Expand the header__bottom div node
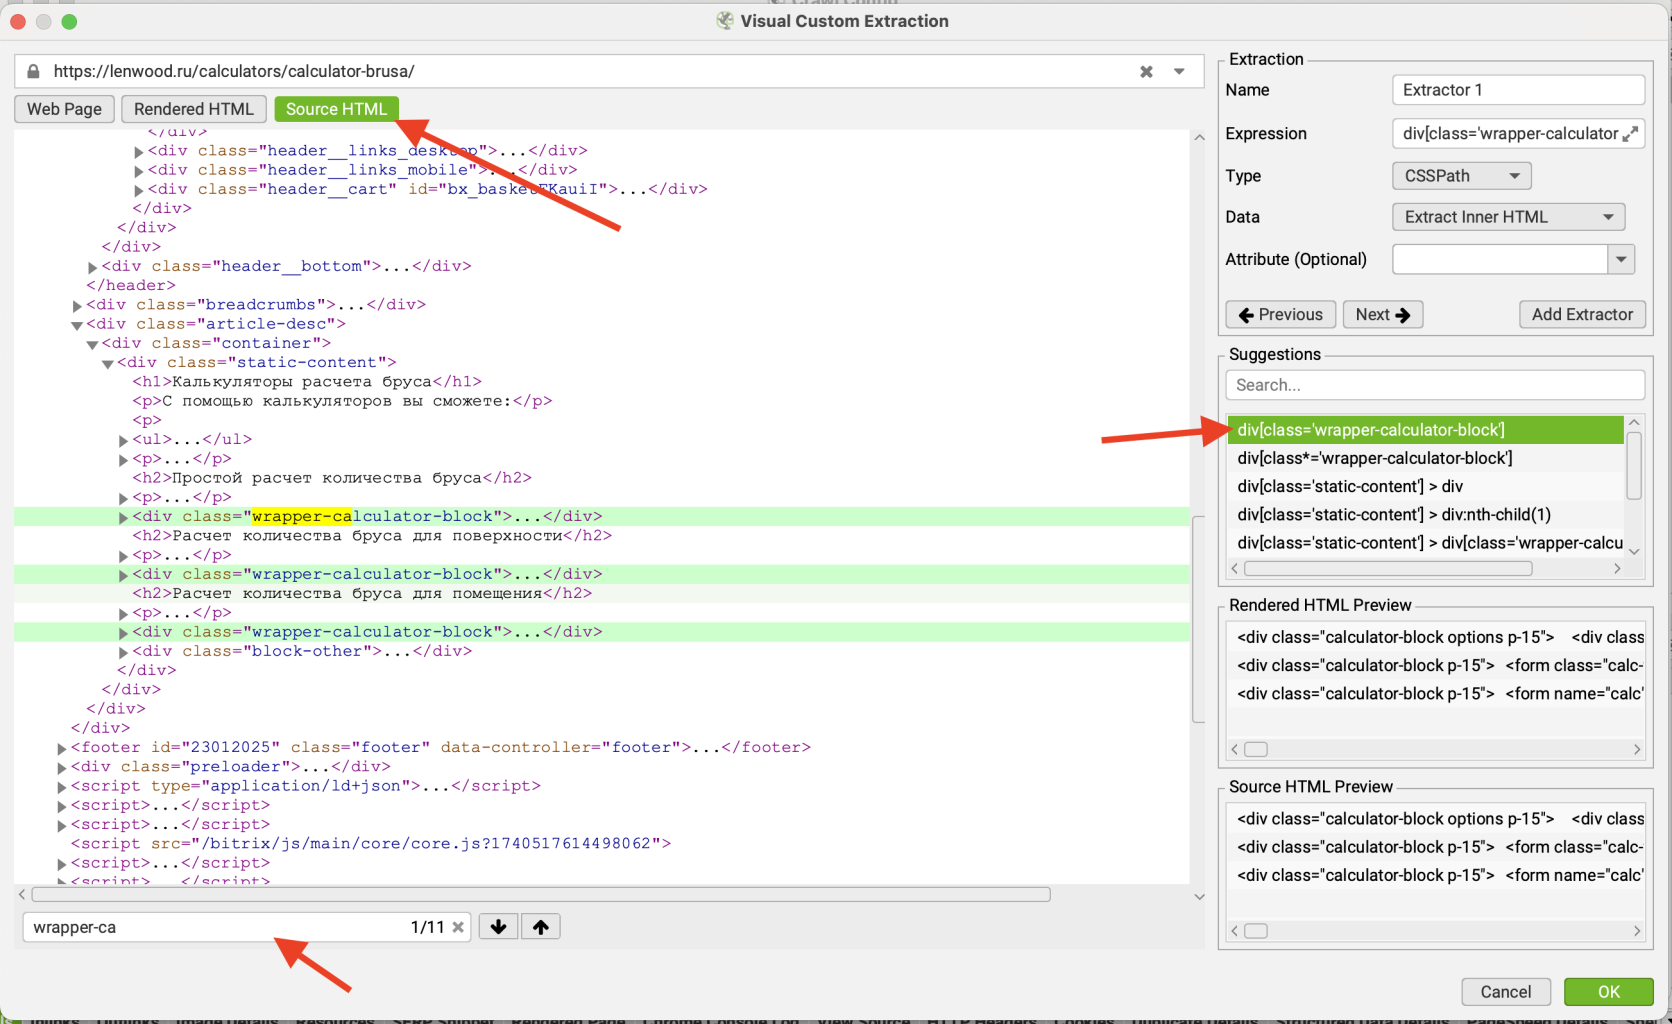 (x=93, y=267)
